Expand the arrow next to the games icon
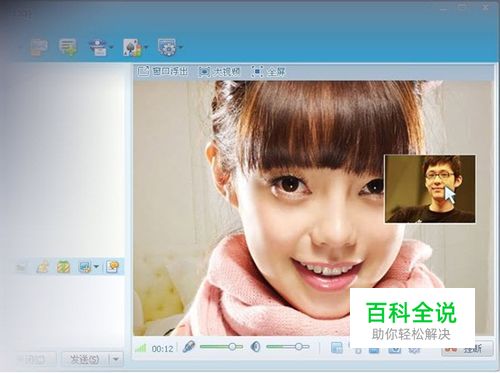Image resolution: width=500 pixels, height=373 pixels. (x=146, y=47)
